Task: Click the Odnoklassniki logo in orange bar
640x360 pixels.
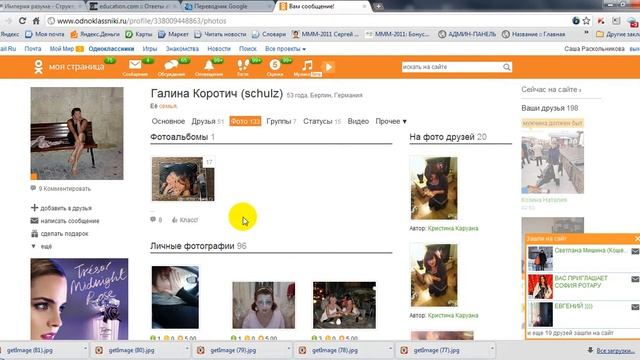Action: coord(38,67)
